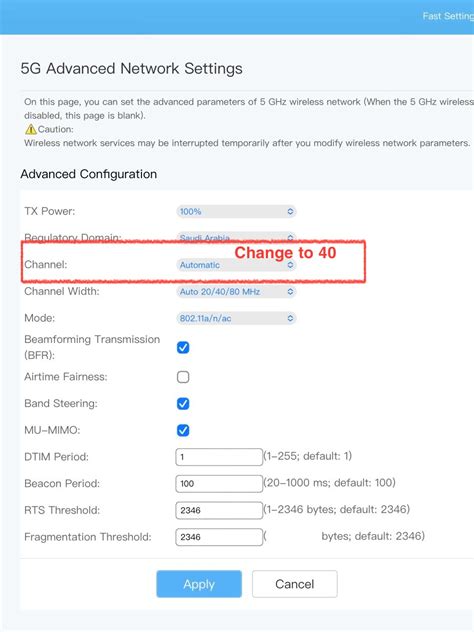Open the Fast Setting menu item
474x632 pixels.
pyautogui.click(x=448, y=16)
